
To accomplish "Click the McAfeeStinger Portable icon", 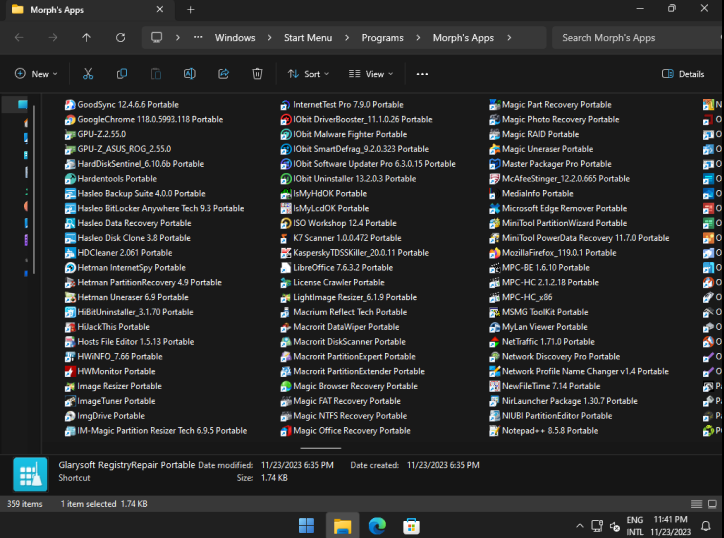I will point(494,179).
